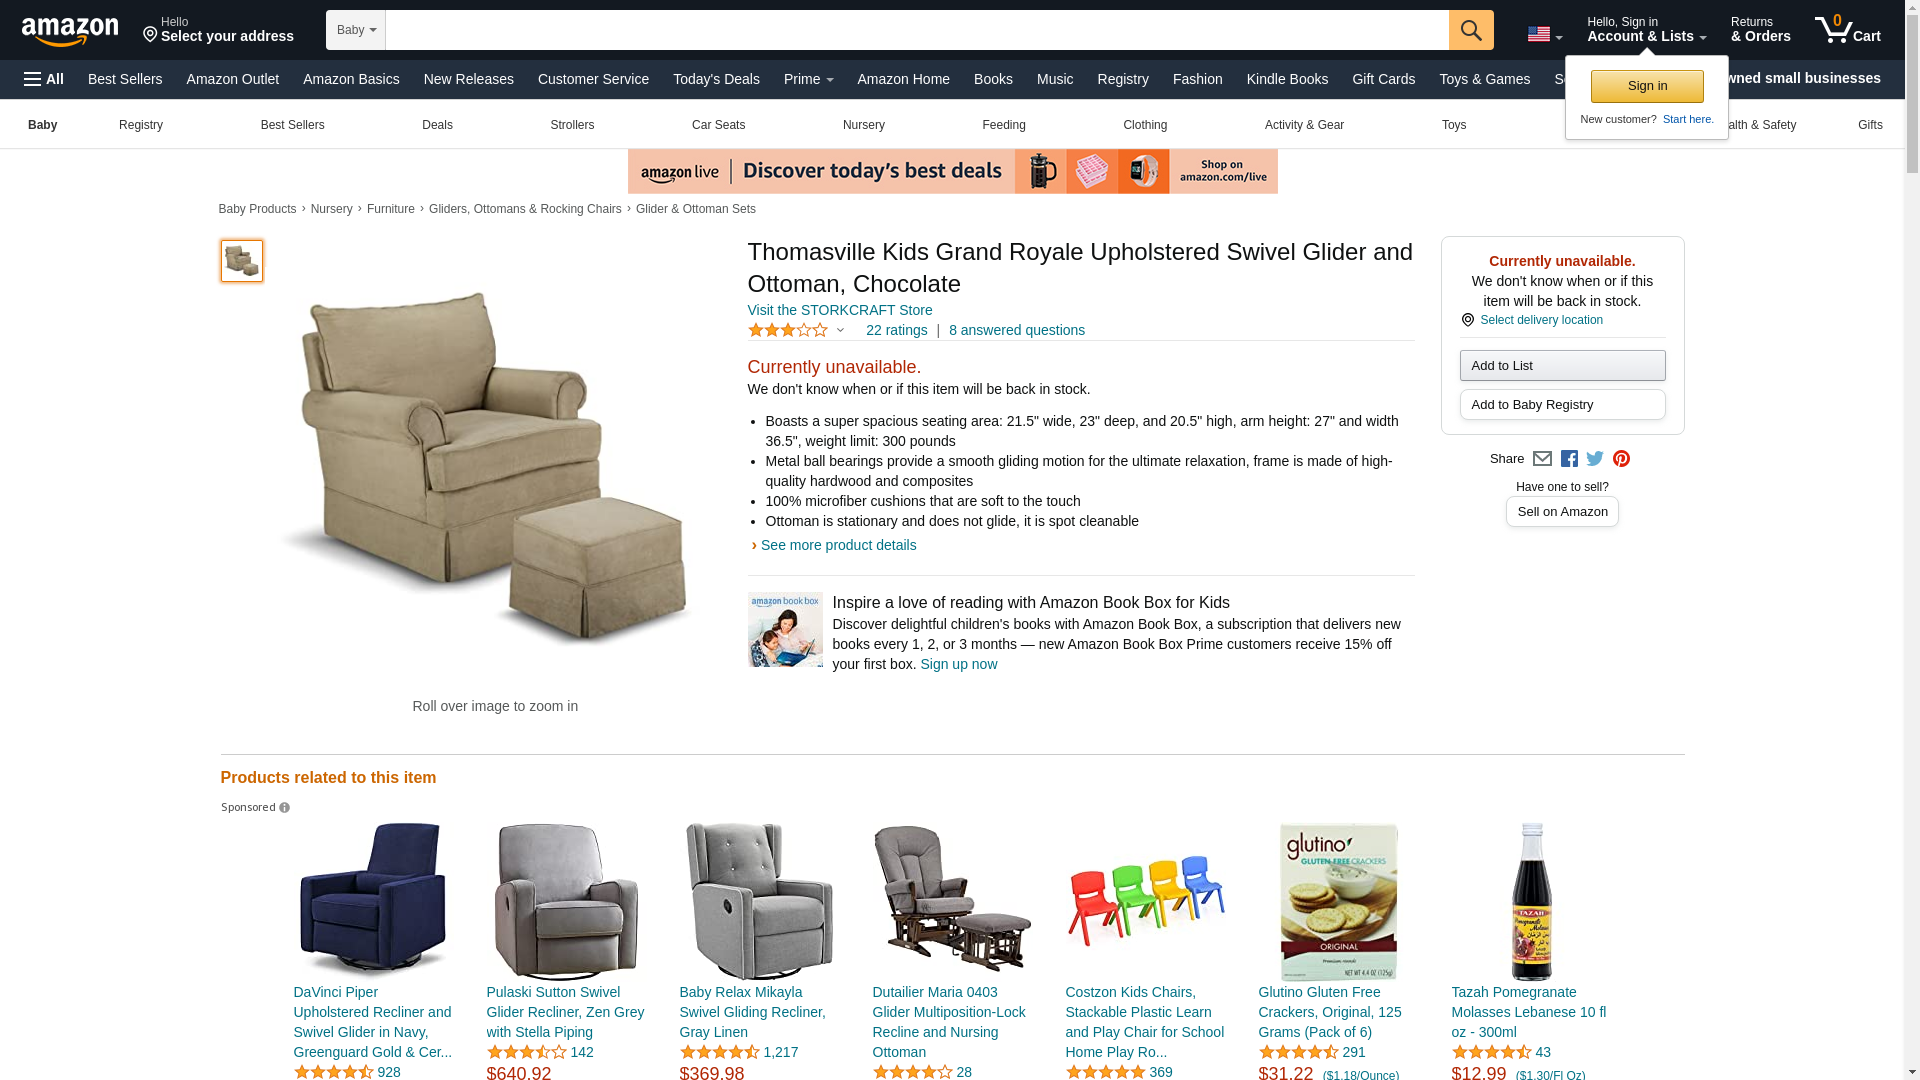Open the Amazon logo home link

pos(70,31)
